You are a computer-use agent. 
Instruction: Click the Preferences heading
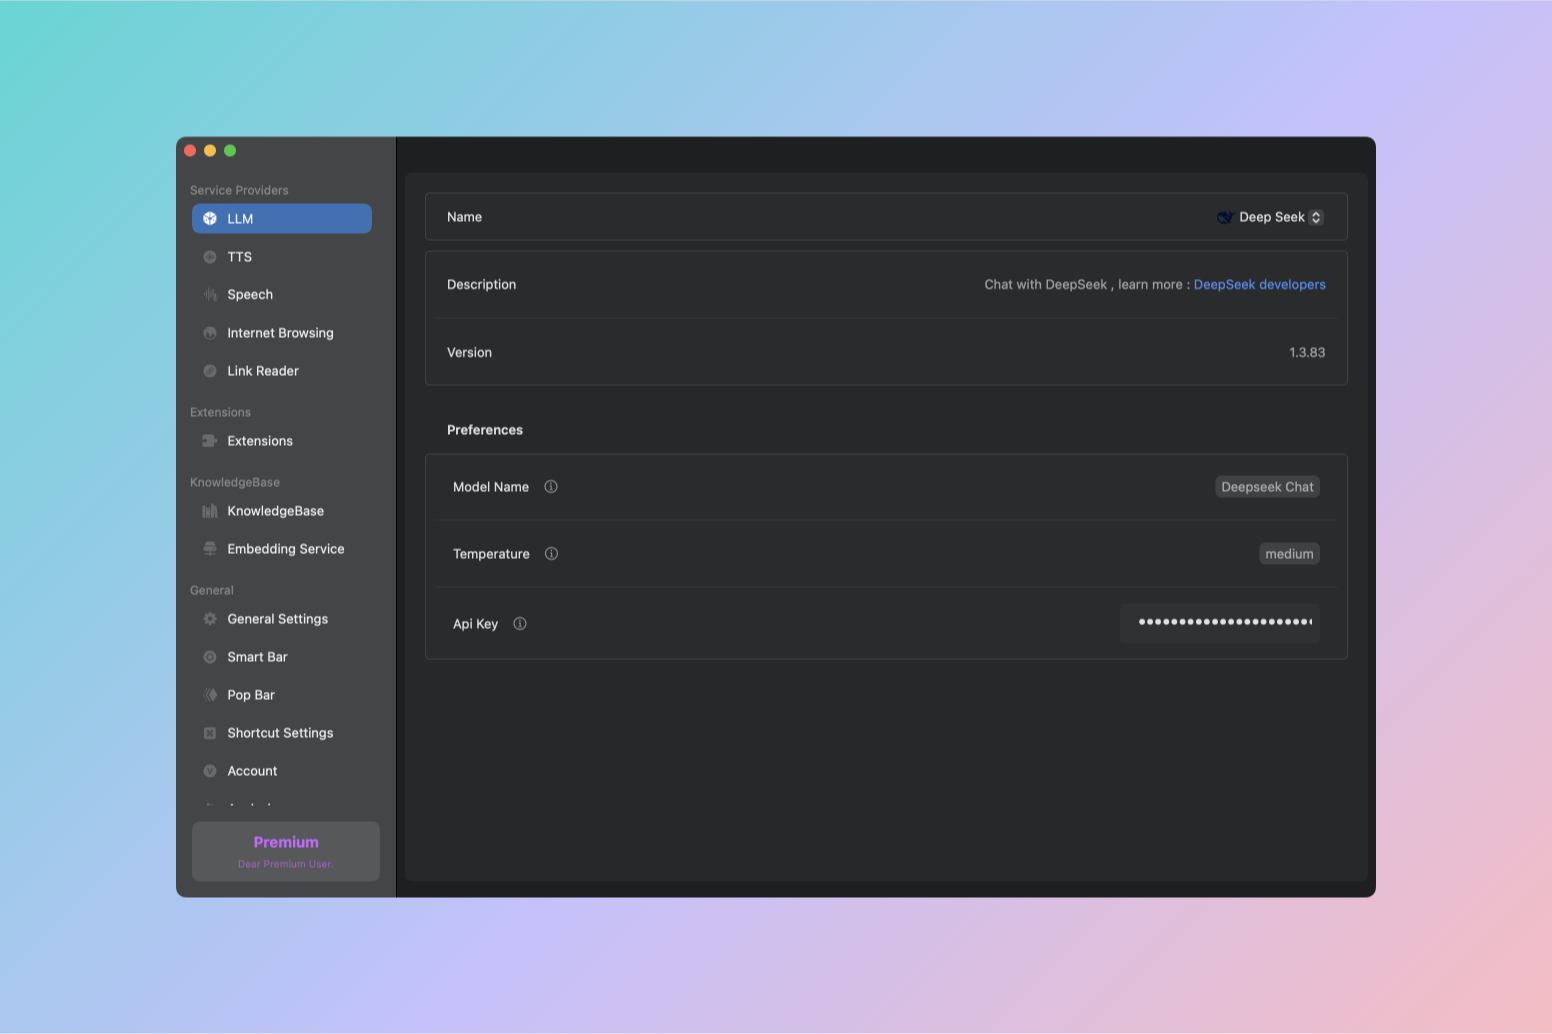point(485,430)
